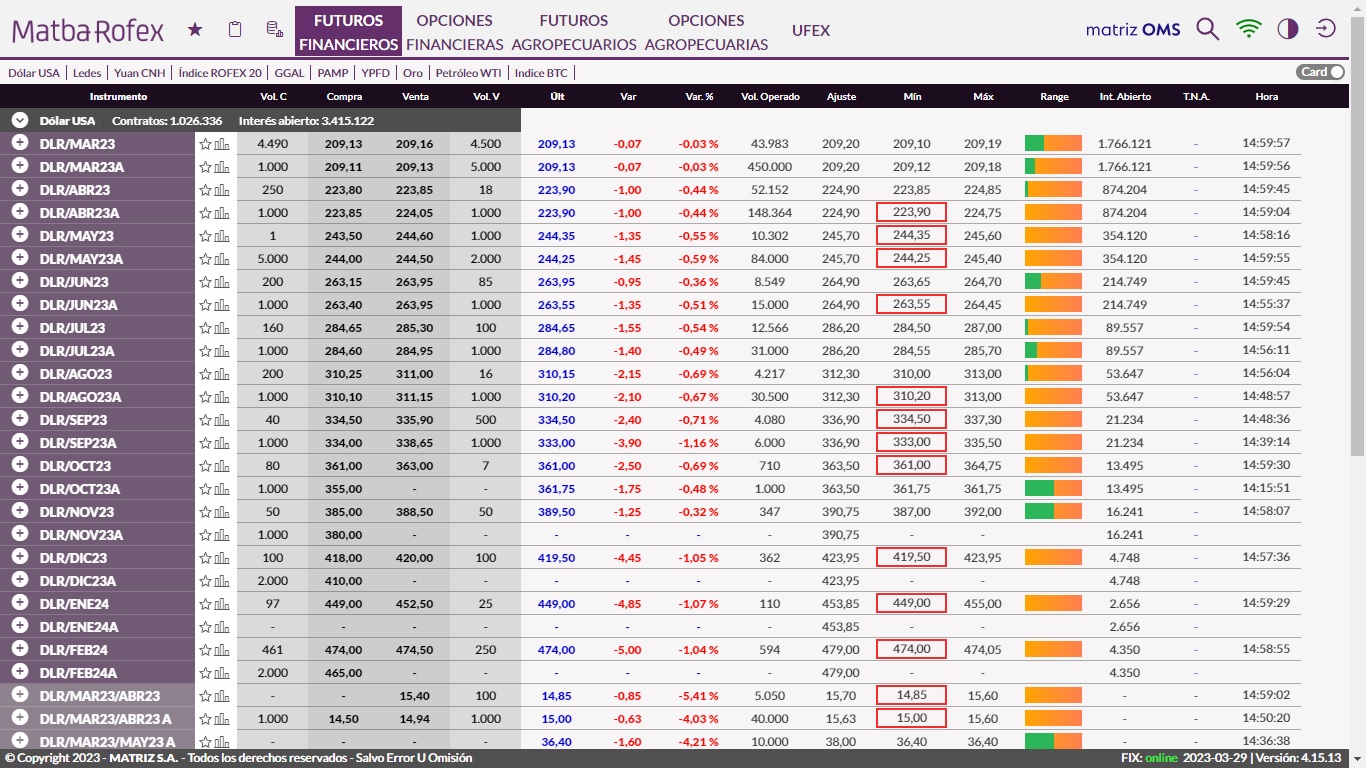Open the search magnifier icon
The height and width of the screenshot is (768, 1366).
(1207, 29)
